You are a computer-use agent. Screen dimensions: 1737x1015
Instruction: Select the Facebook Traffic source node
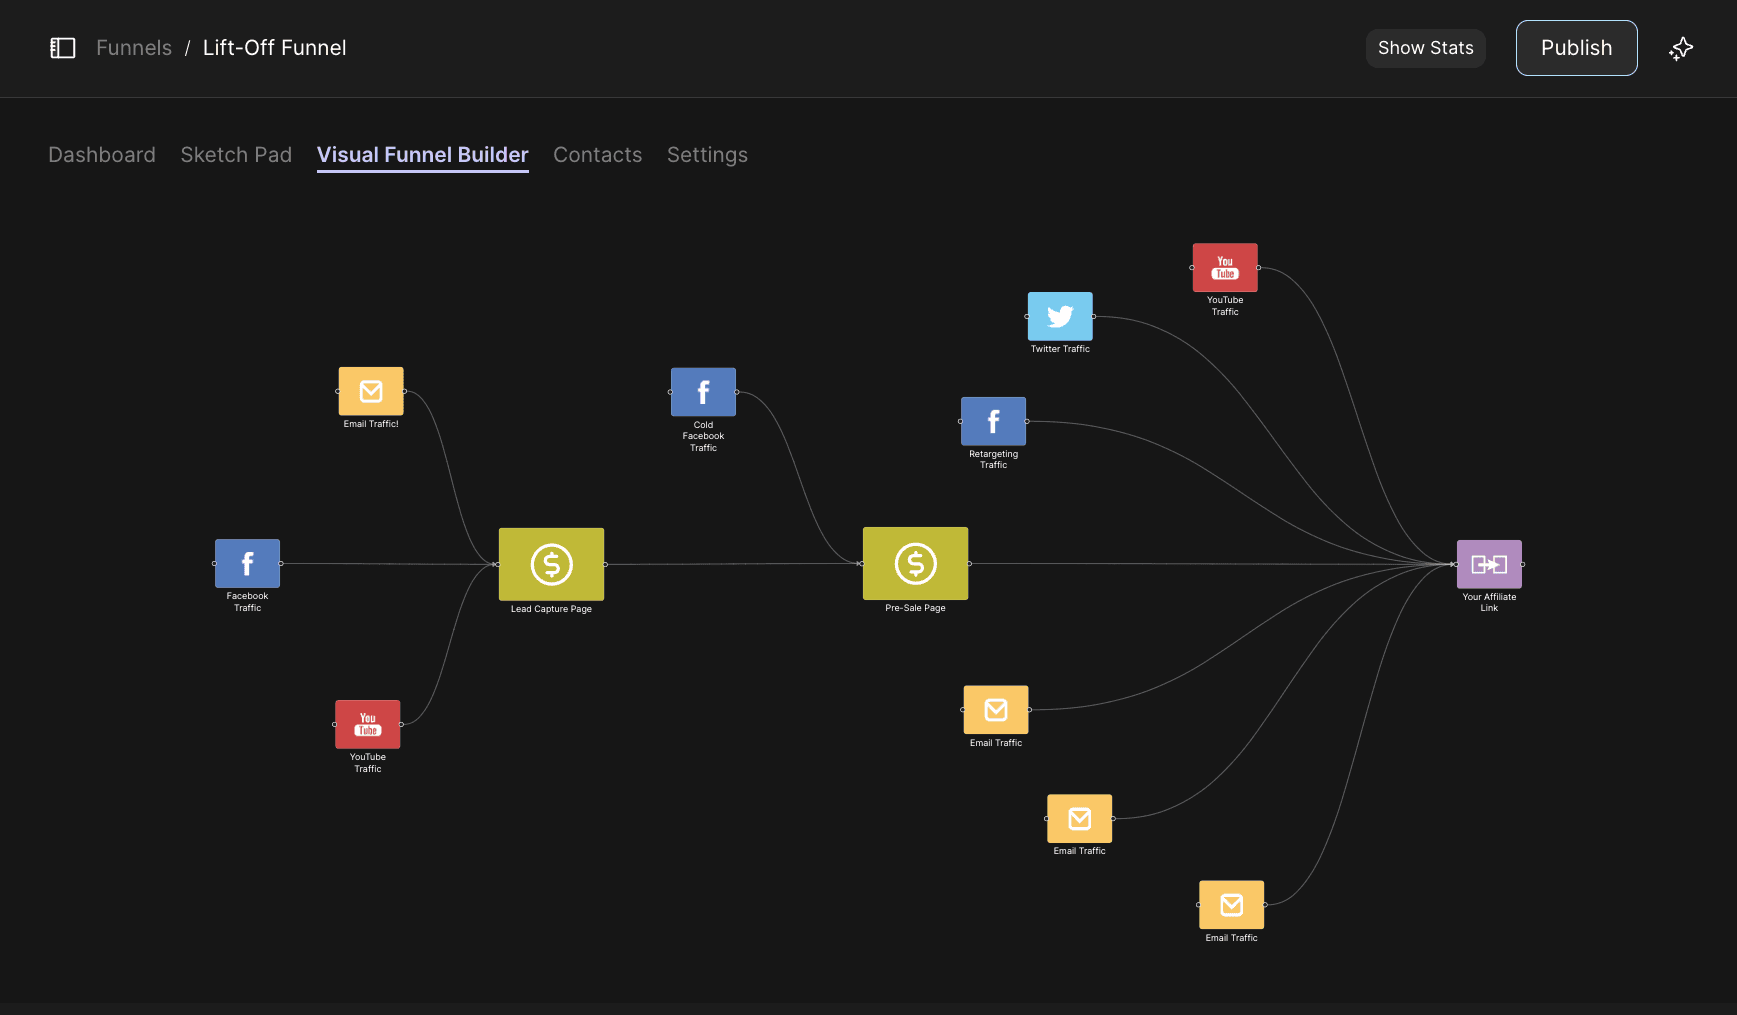247,563
